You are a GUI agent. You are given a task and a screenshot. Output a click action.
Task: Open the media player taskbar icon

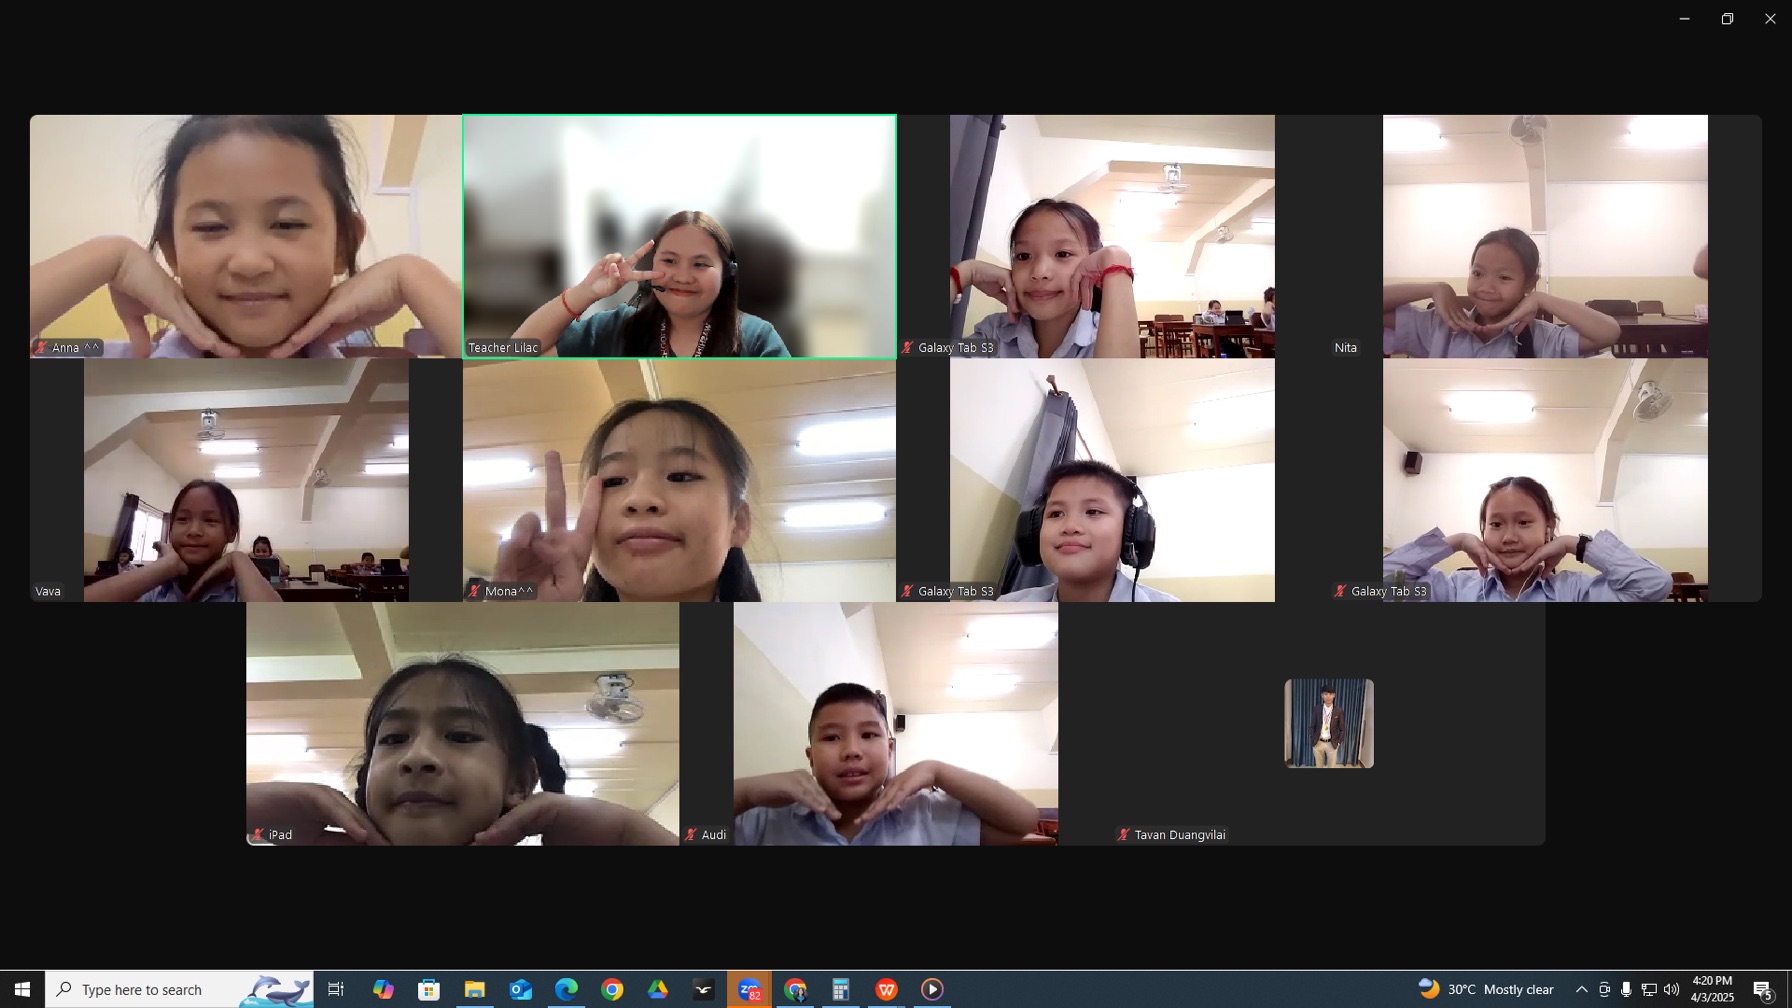click(x=932, y=989)
